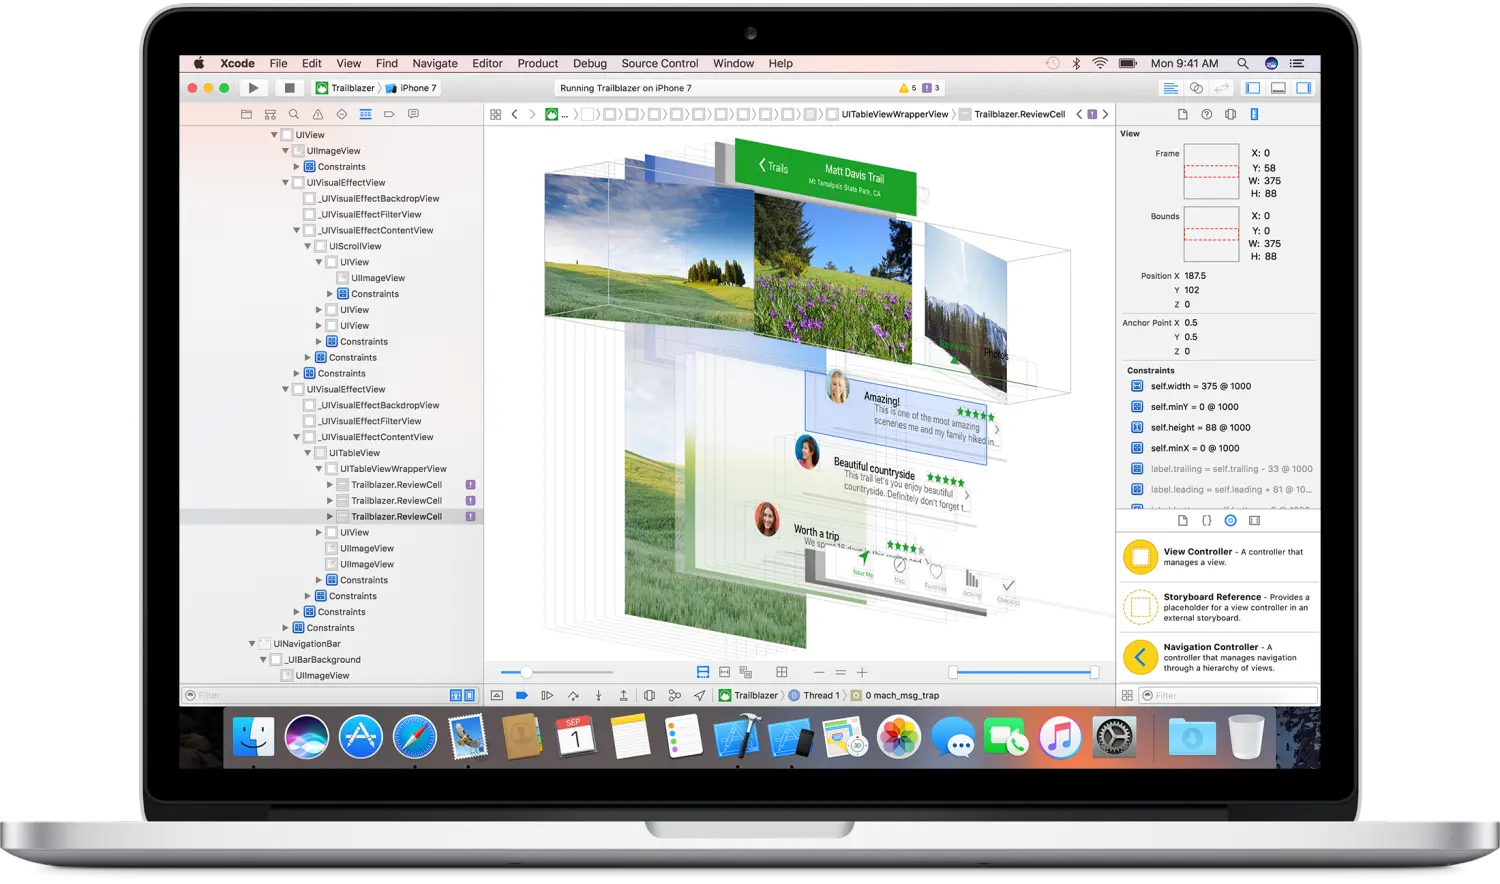
Task: Select the Debug navigator icon
Action: pyautogui.click(x=366, y=114)
